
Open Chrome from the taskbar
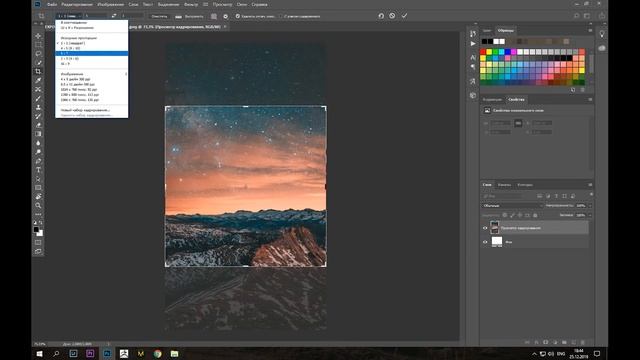point(158,353)
